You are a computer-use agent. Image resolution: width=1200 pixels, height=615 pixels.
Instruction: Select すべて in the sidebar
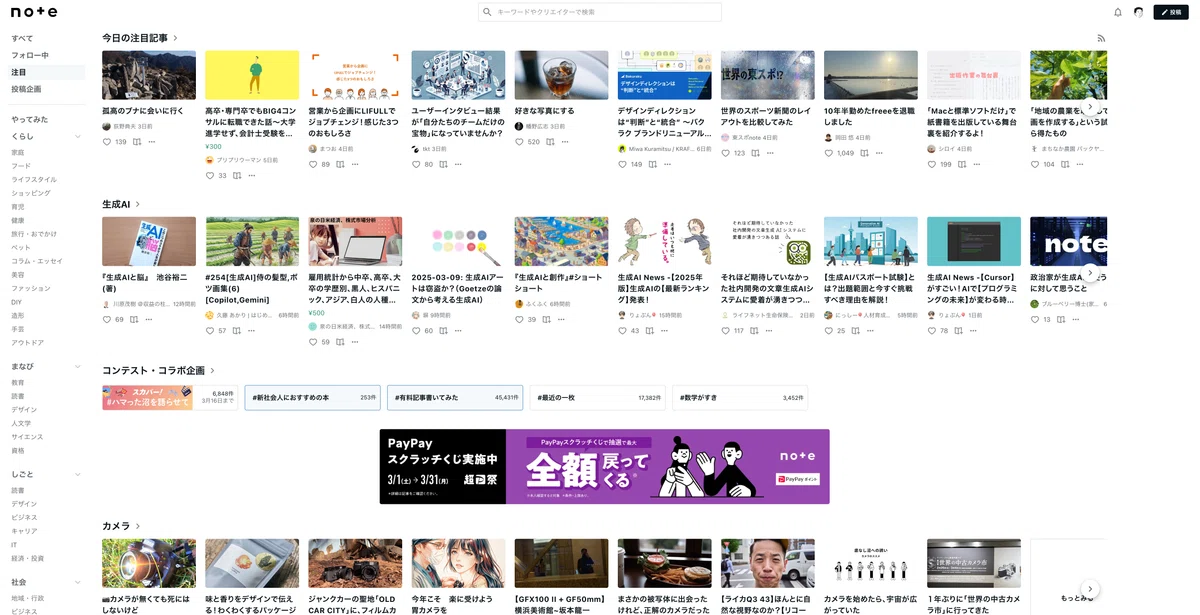22,38
